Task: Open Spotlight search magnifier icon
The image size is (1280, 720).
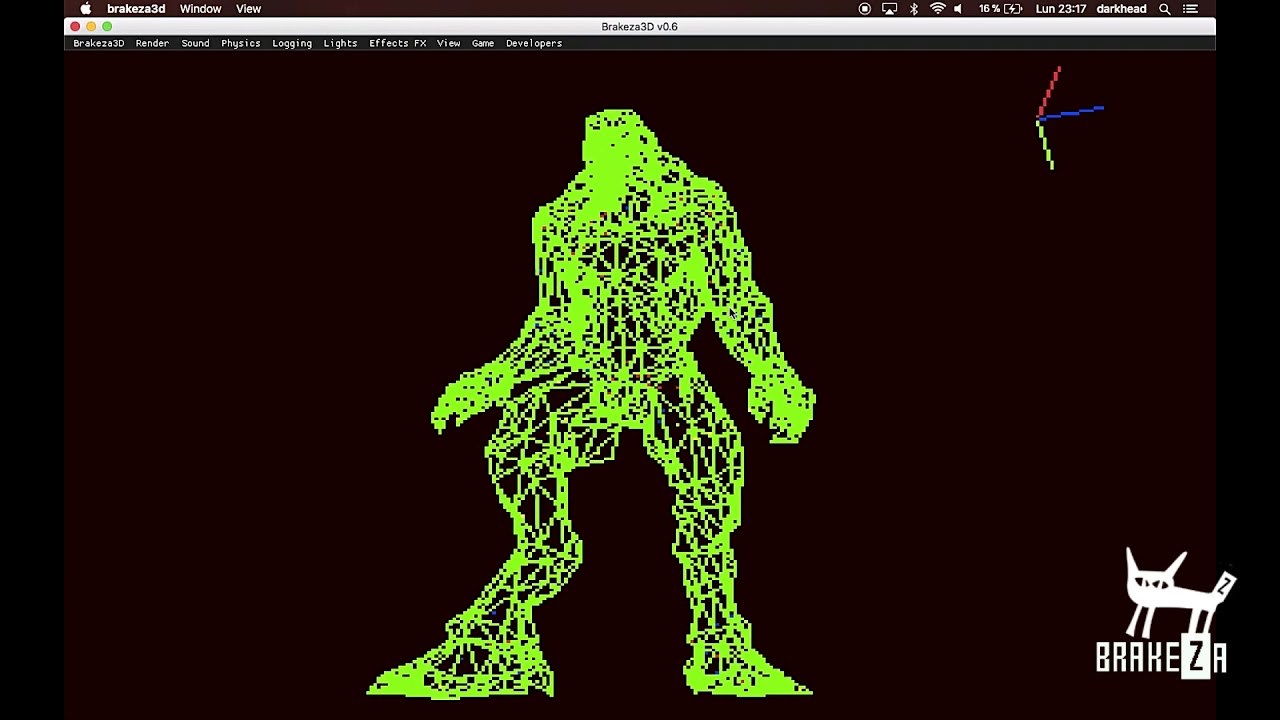Action: 1165,9
